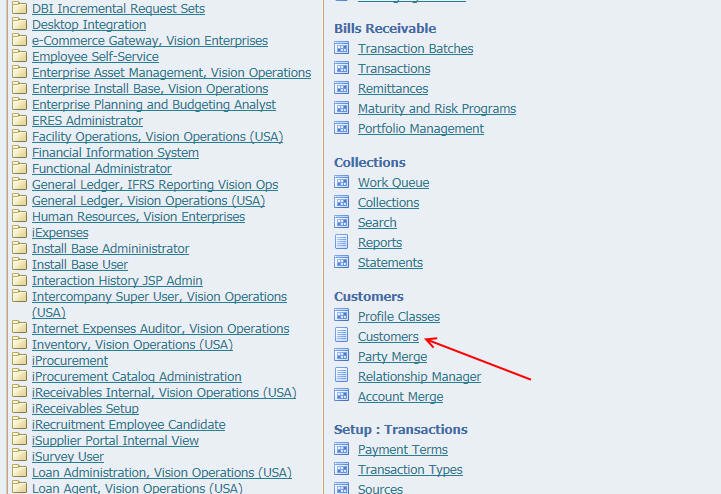Click folder icon beside Install Base User
721x494 pixels.
[x=19, y=264]
